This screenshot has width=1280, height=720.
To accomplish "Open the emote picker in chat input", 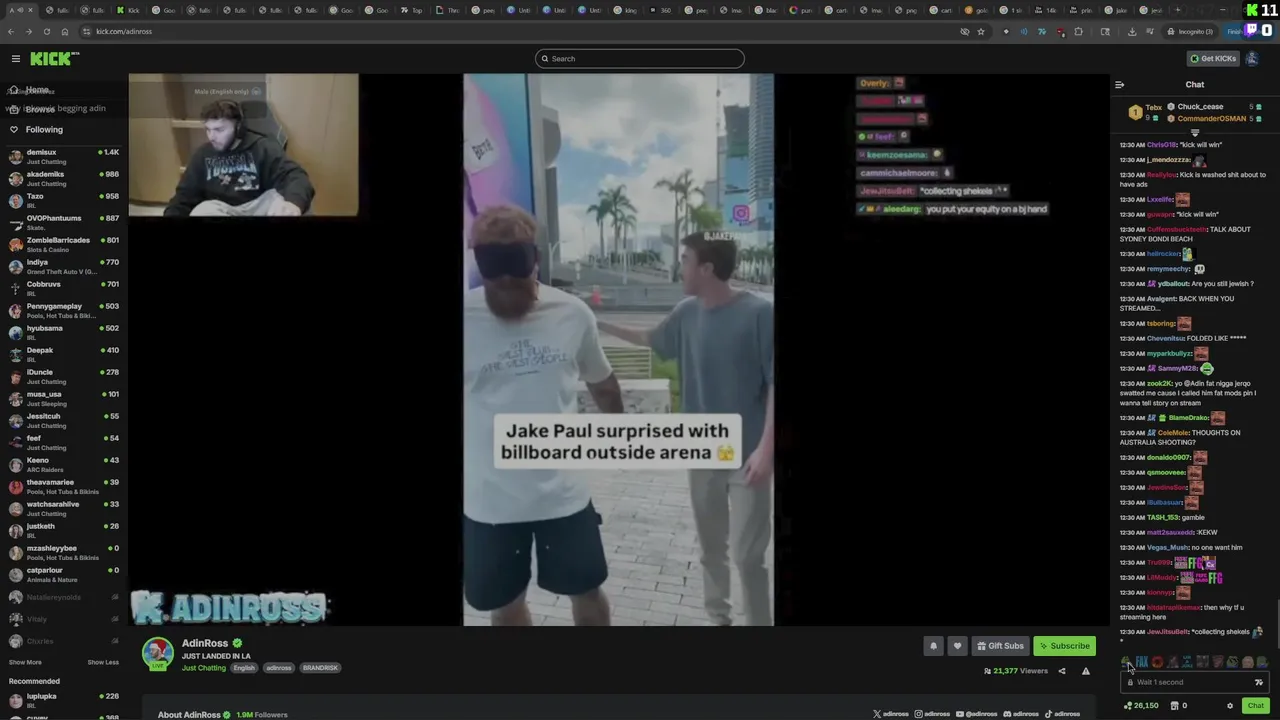I will tap(1259, 682).
